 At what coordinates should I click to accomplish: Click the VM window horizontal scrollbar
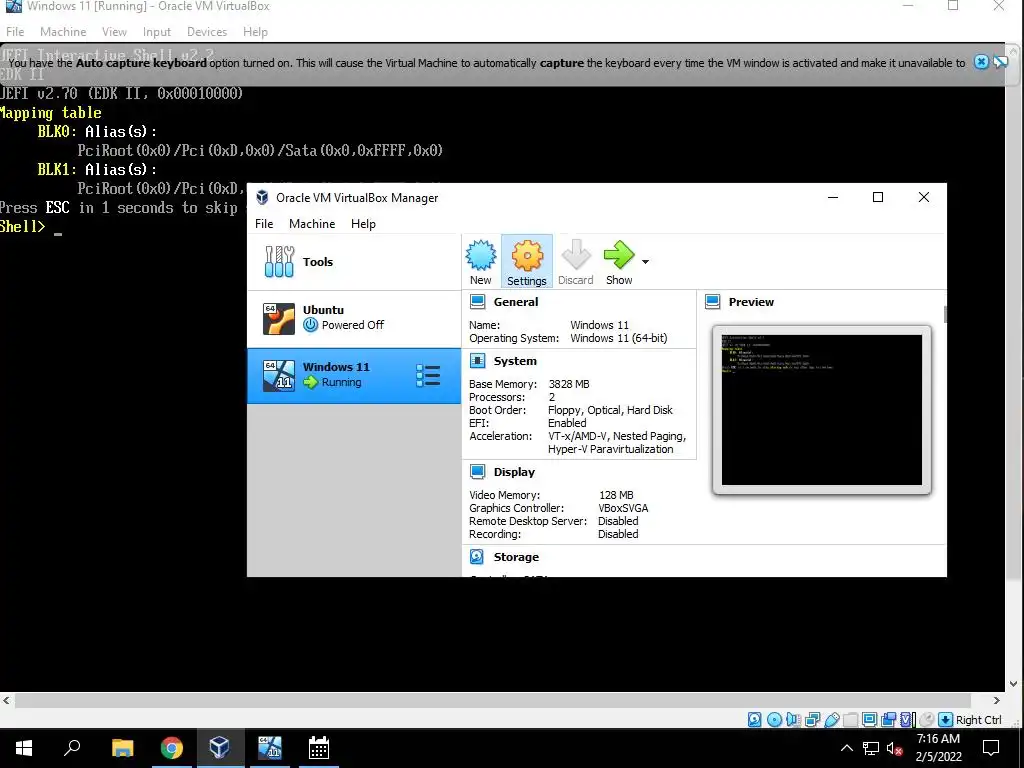492,700
